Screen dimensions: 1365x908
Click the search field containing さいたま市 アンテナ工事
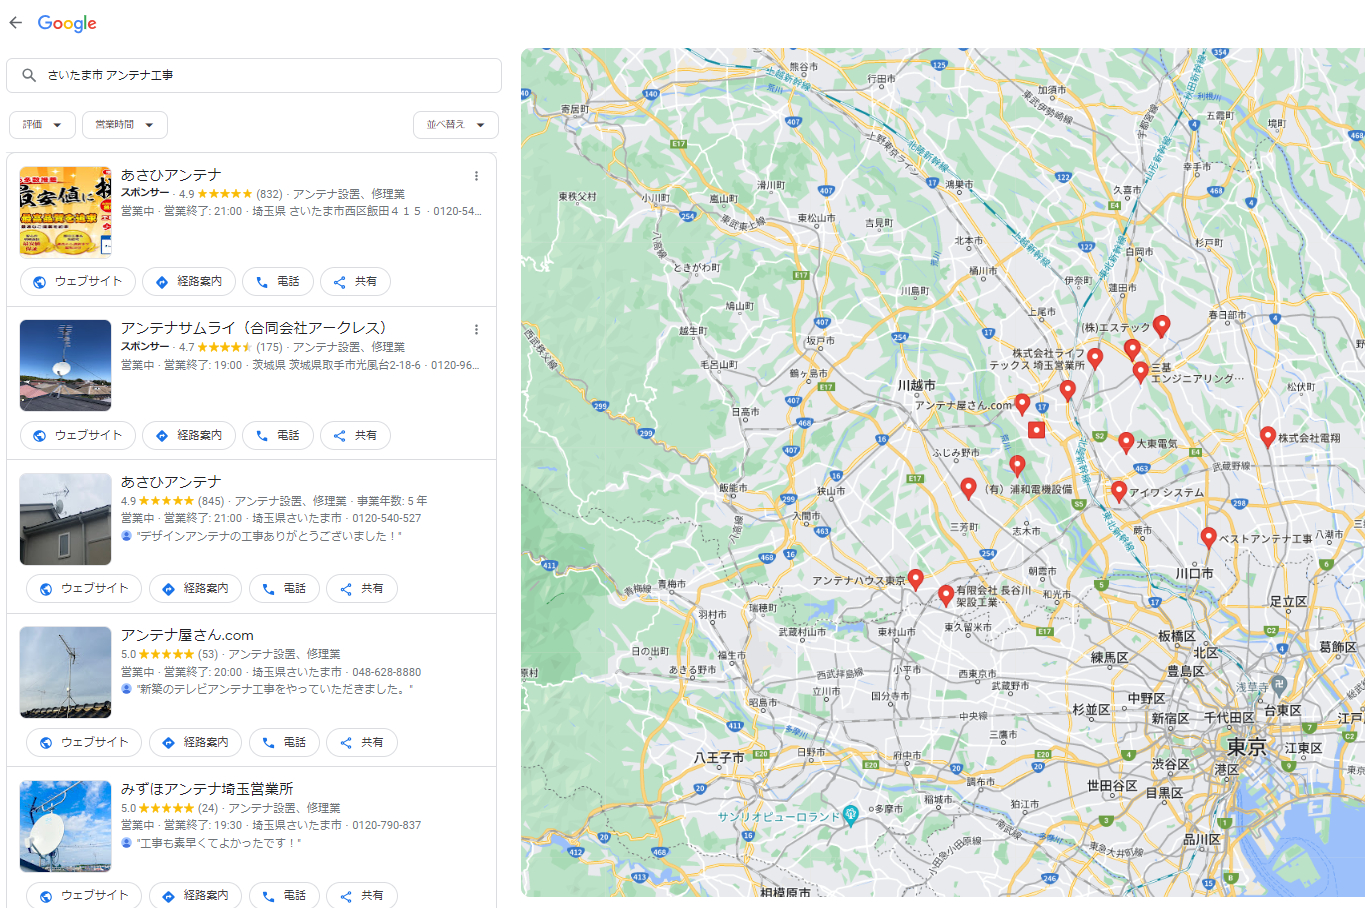click(x=260, y=75)
